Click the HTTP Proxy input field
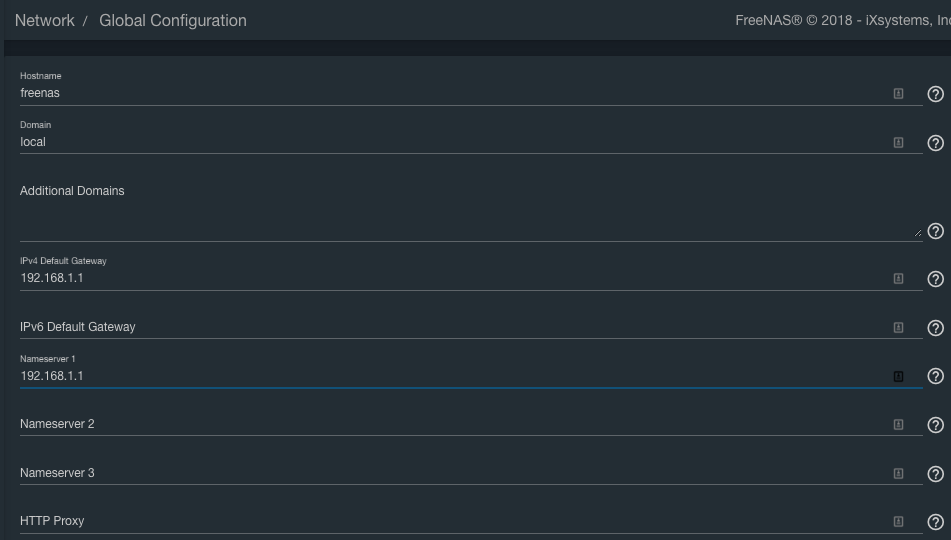This screenshot has height=540, width=951. 450,521
